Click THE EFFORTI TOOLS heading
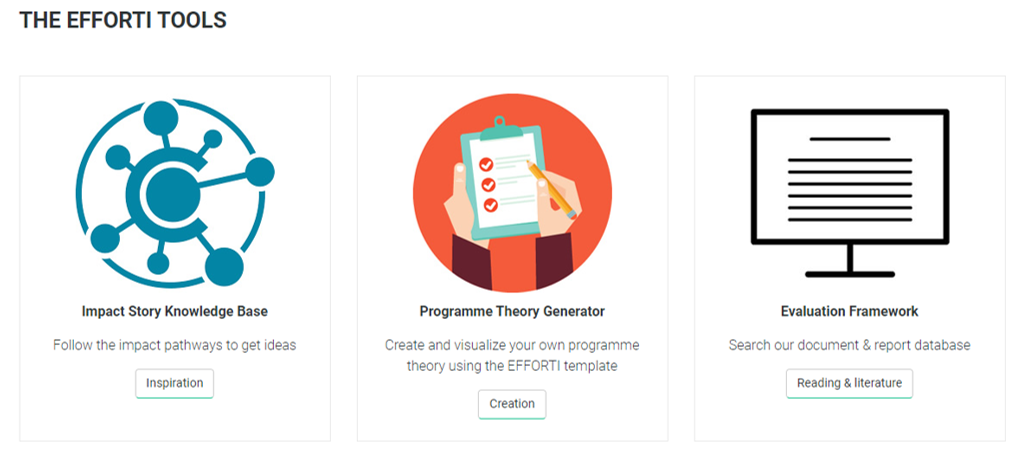The image size is (1029, 458). [x=123, y=20]
